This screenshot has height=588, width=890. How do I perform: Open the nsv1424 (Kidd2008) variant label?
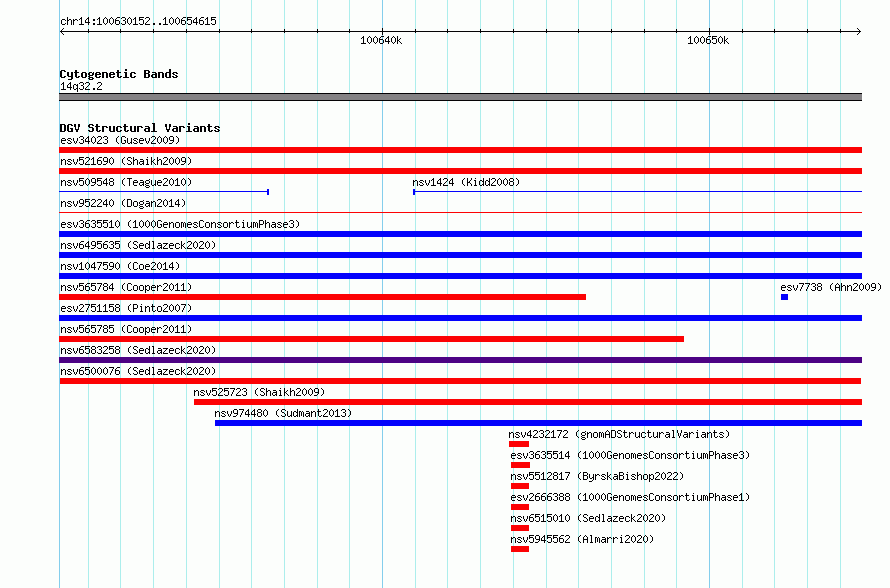466,182
